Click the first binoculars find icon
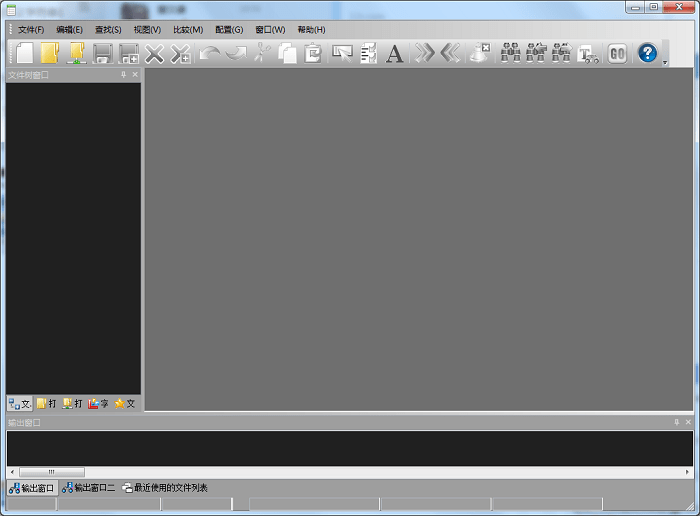 click(511, 54)
